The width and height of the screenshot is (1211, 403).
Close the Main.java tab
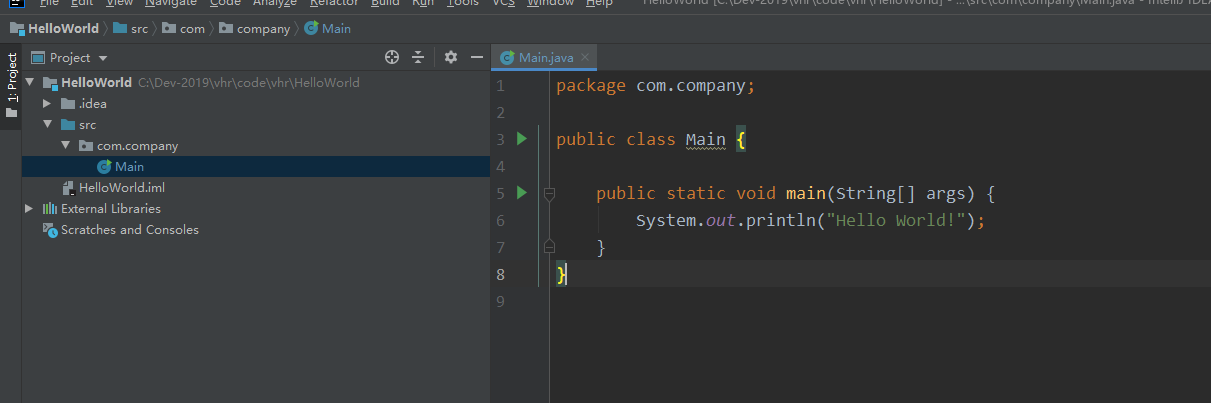(585, 57)
